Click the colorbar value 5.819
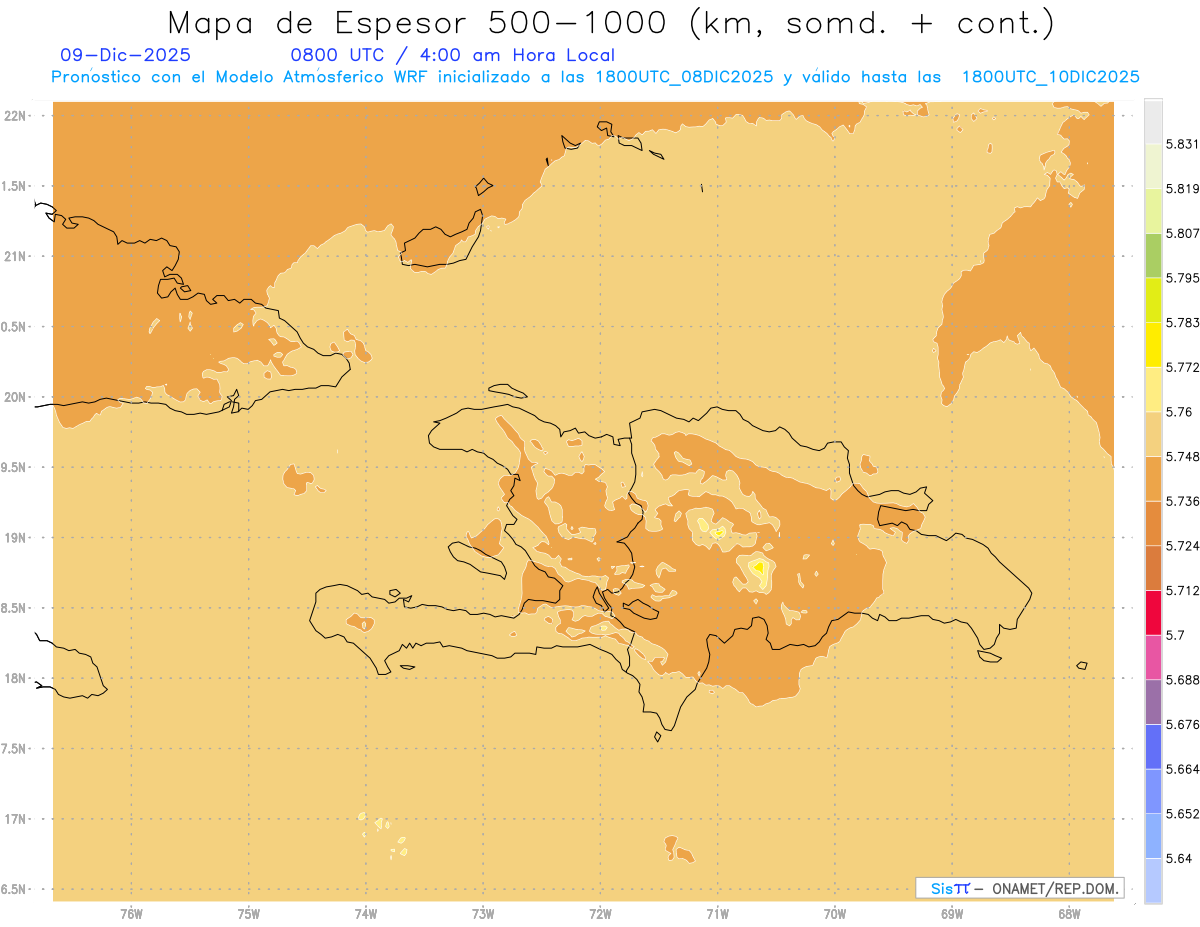This screenshot has height=927, width=1200. pyautogui.click(x=1183, y=189)
